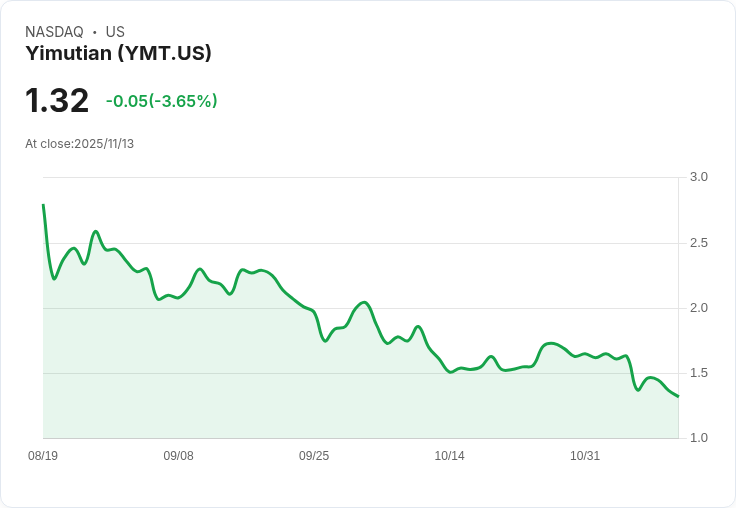Click the NASDAQ exchange label
This screenshot has width=736, height=508.
click(x=54, y=32)
